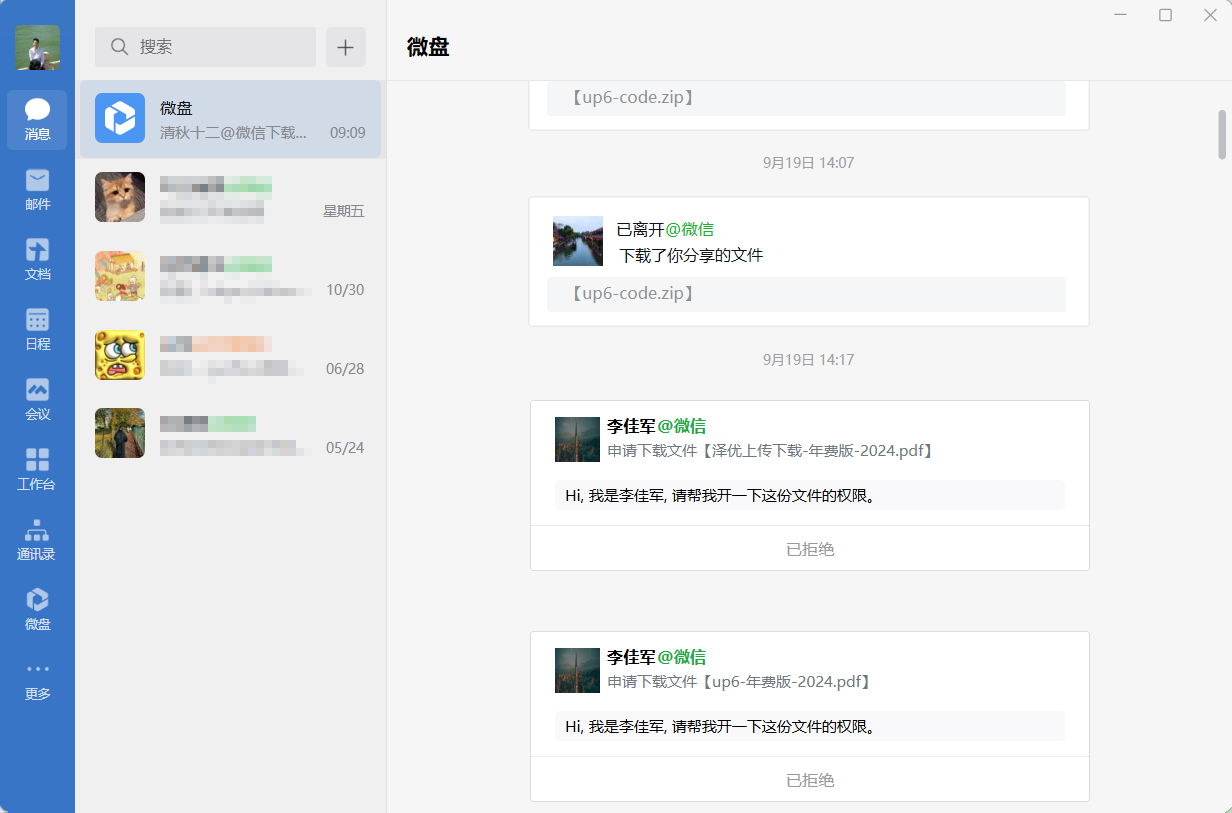Click the user profile avatar
The image size is (1232, 813).
pyautogui.click(x=37, y=47)
